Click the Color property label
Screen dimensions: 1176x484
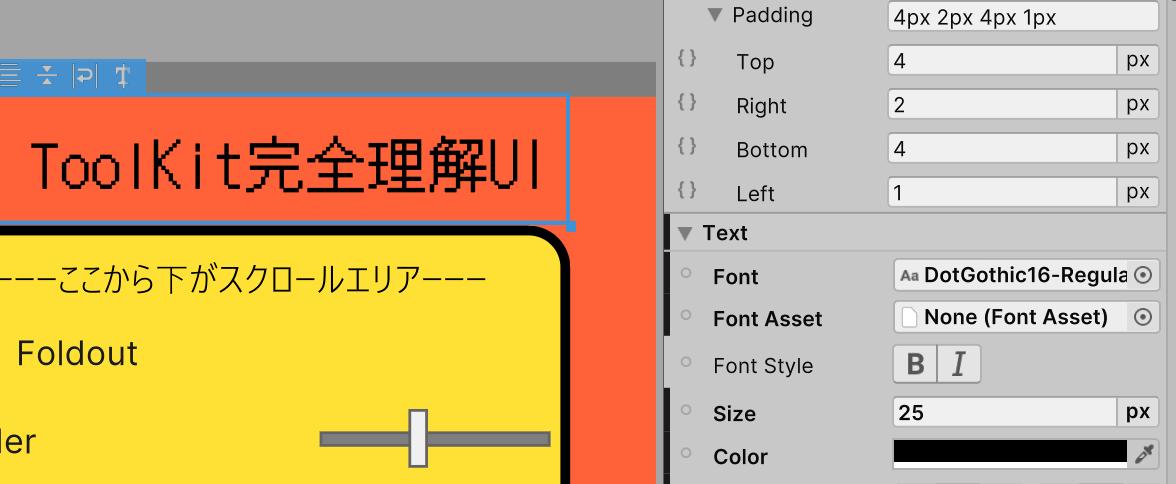(x=740, y=457)
